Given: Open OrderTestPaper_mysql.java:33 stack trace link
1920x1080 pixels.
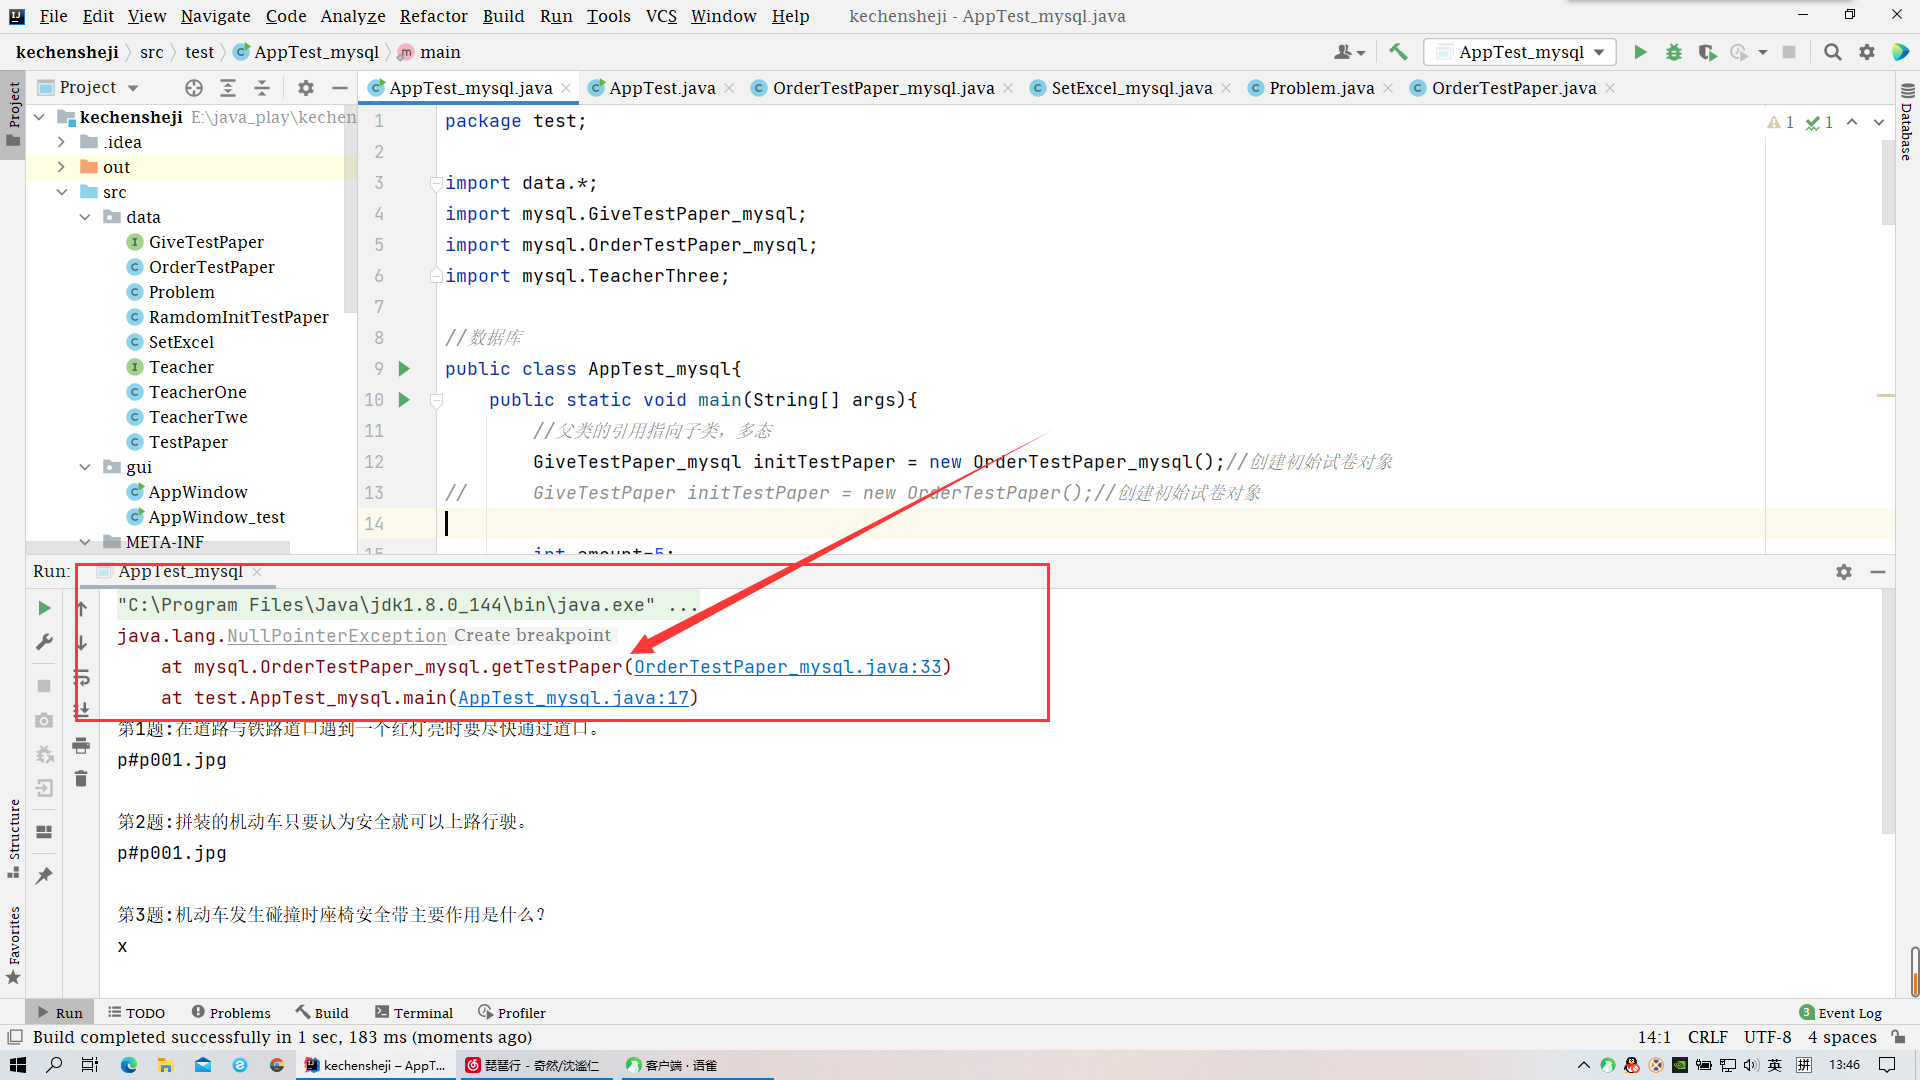Looking at the screenshot, I should (x=787, y=667).
